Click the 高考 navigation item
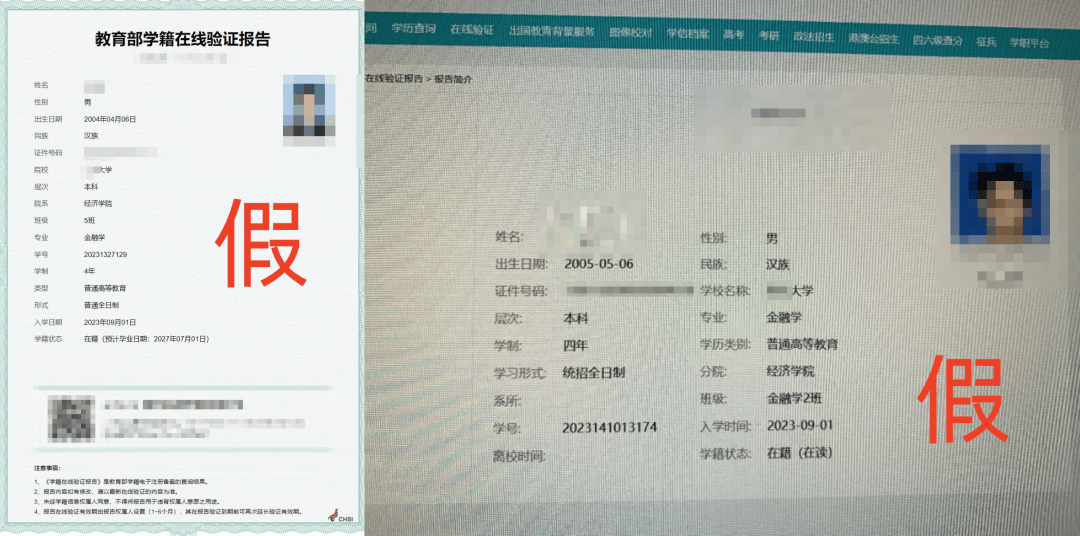Viewport: 1080px width, 536px height. click(734, 35)
